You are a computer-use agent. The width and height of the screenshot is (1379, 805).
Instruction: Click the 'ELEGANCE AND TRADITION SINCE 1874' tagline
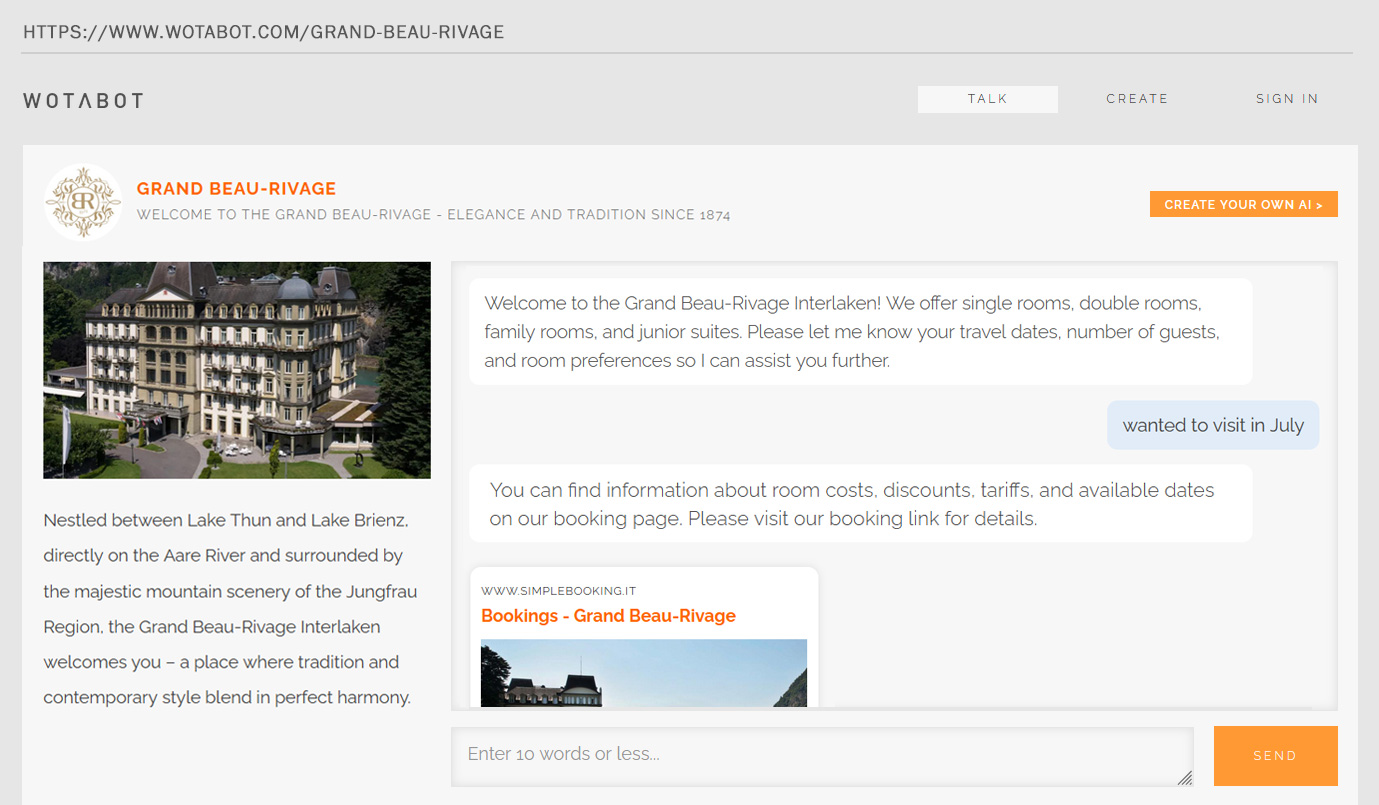433,214
